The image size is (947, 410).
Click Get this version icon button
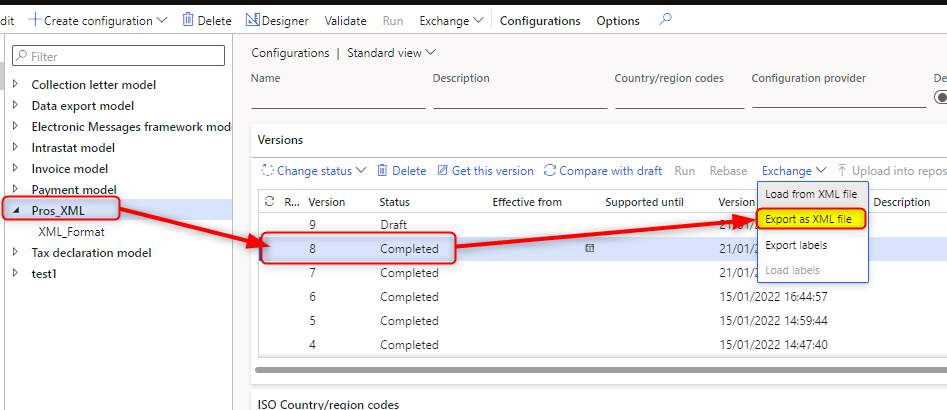pyautogui.click(x=444, y=171)
